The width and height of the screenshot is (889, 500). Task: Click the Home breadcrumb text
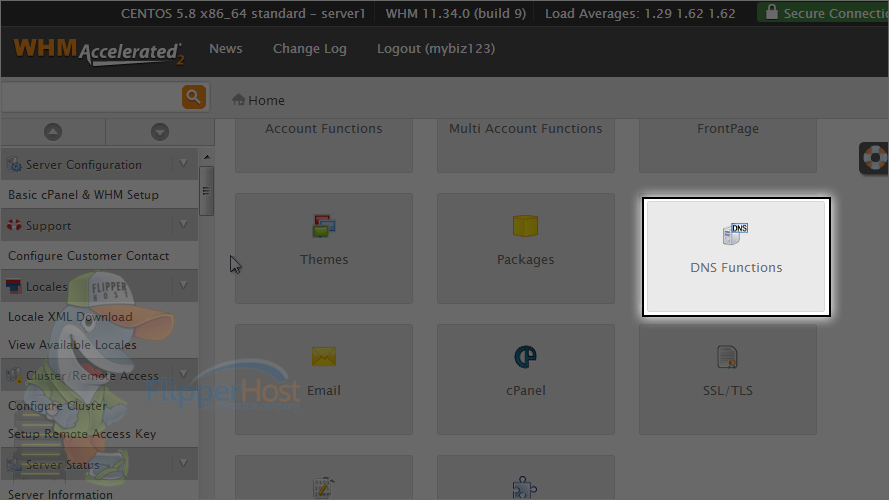click(x=266, y=100)
